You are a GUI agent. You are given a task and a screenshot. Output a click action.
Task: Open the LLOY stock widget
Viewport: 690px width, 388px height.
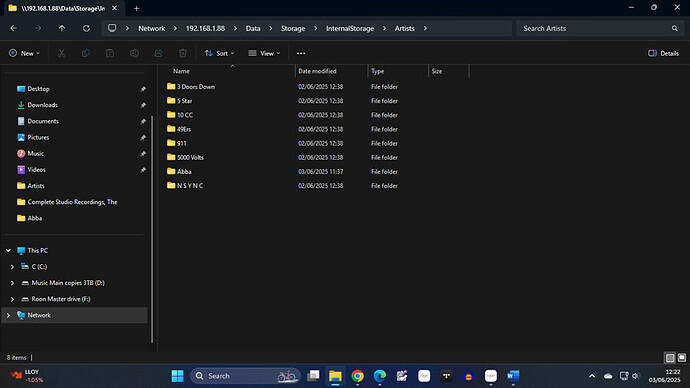tap(26, 376)
